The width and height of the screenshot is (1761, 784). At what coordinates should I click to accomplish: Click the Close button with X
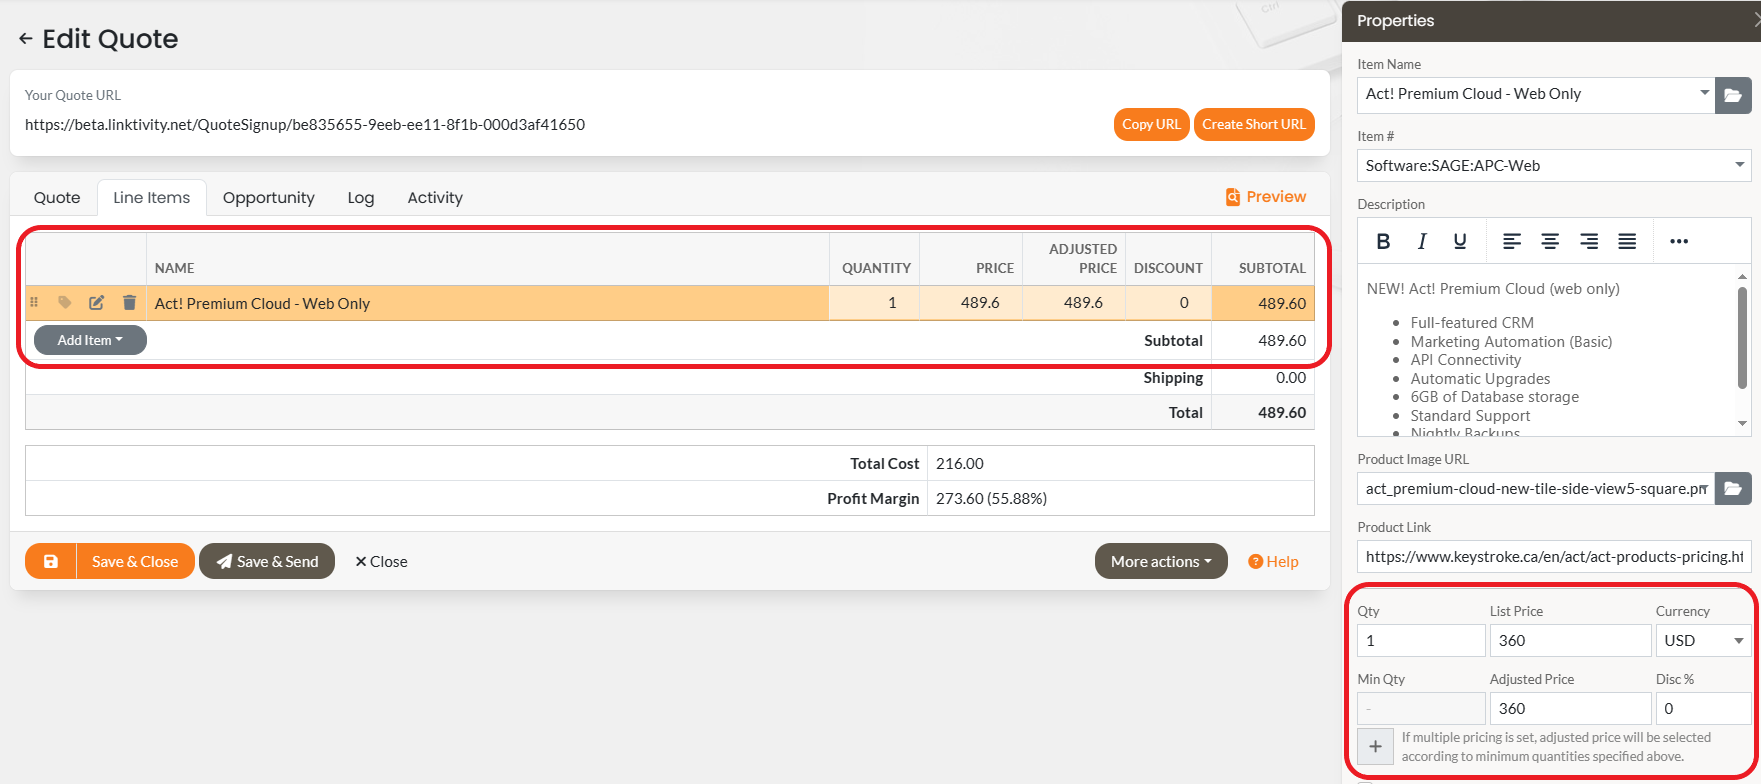click(381, 562)
